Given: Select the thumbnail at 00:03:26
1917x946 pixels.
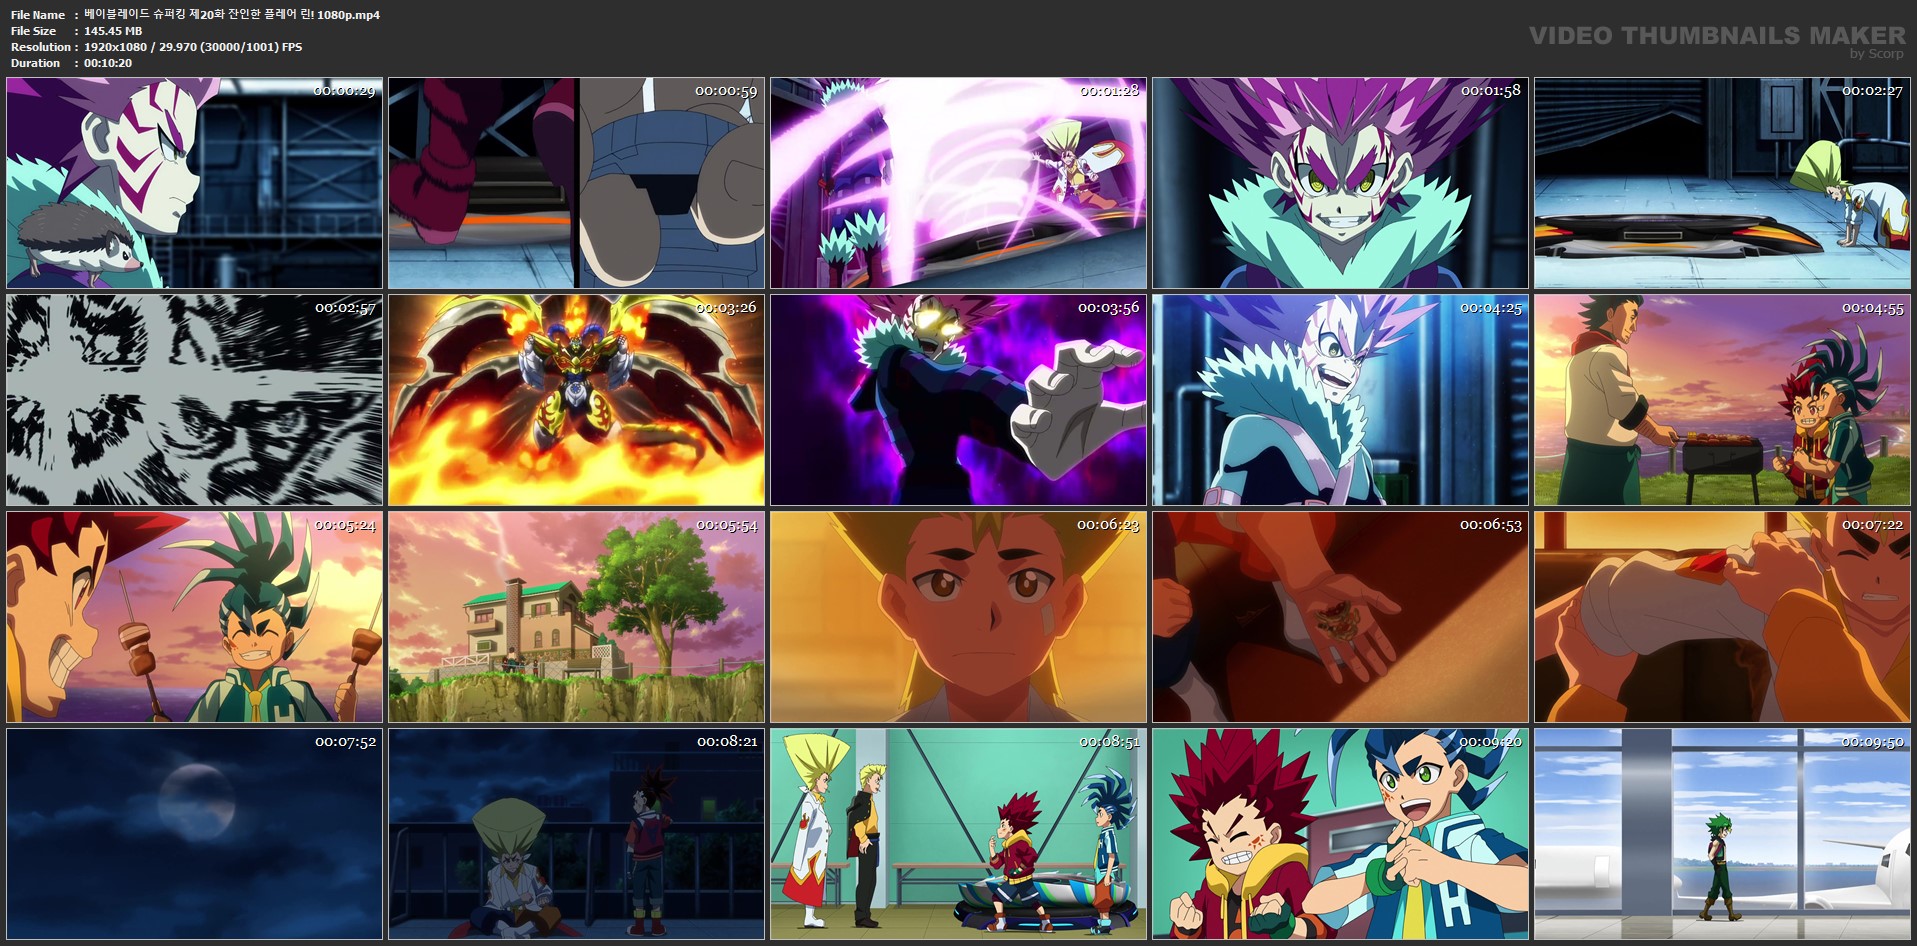Looking at the screenshot, I should pos(577,400).
